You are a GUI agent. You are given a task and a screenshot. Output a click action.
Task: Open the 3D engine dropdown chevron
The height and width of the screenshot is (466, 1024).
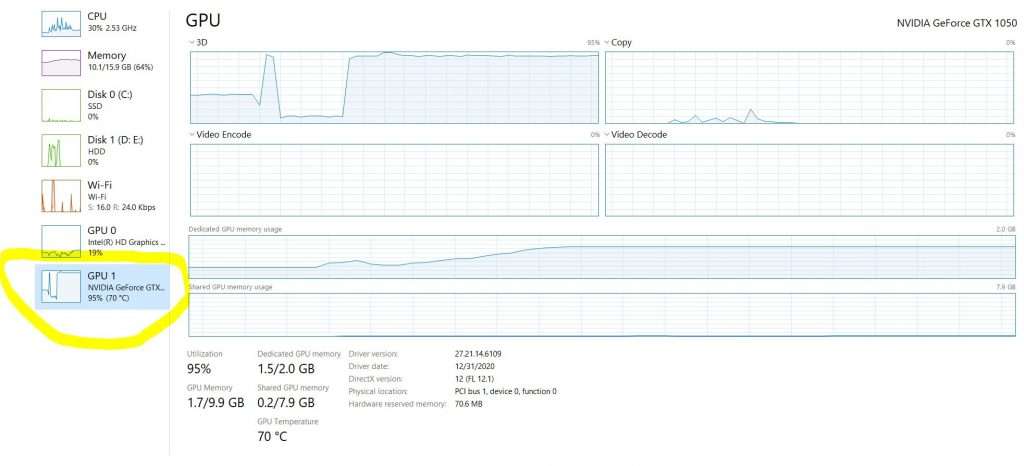[x=191, y=42]
